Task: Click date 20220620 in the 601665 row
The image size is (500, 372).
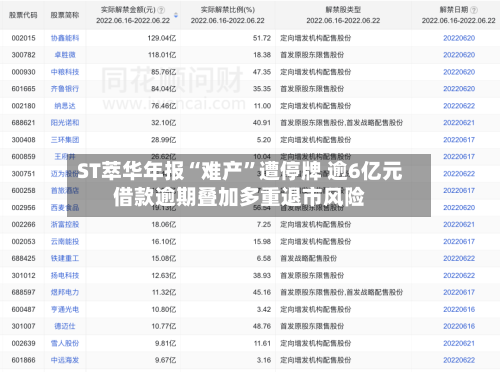Action: coord(459,89)
